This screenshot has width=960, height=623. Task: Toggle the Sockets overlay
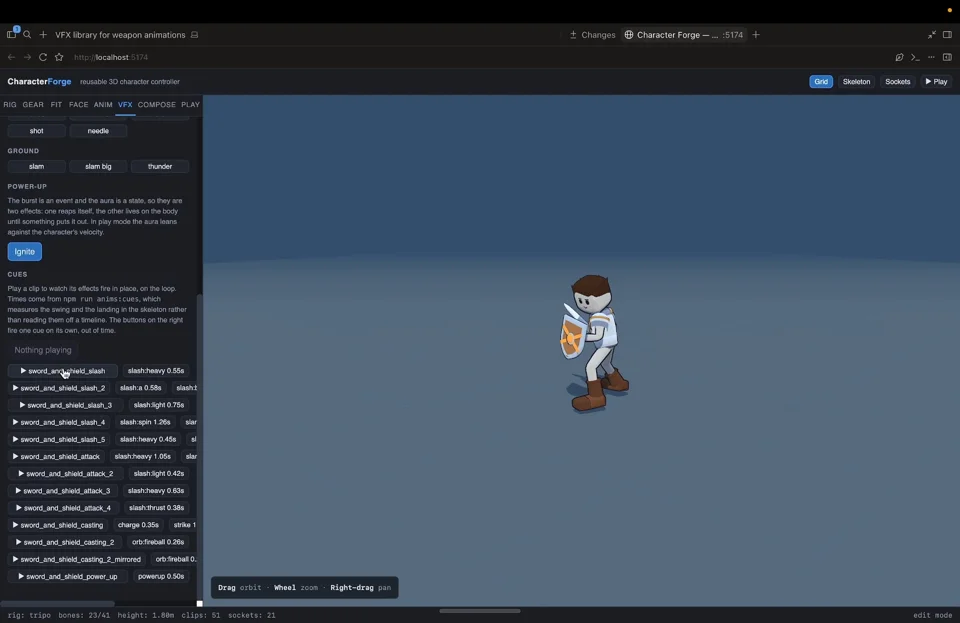coord(898,81)
